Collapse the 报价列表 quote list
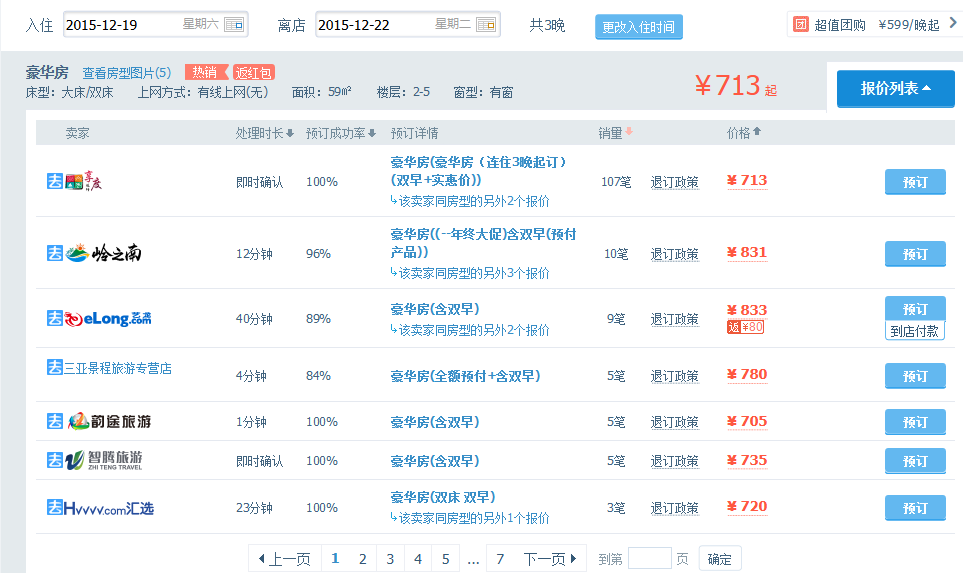 point(895,89)
